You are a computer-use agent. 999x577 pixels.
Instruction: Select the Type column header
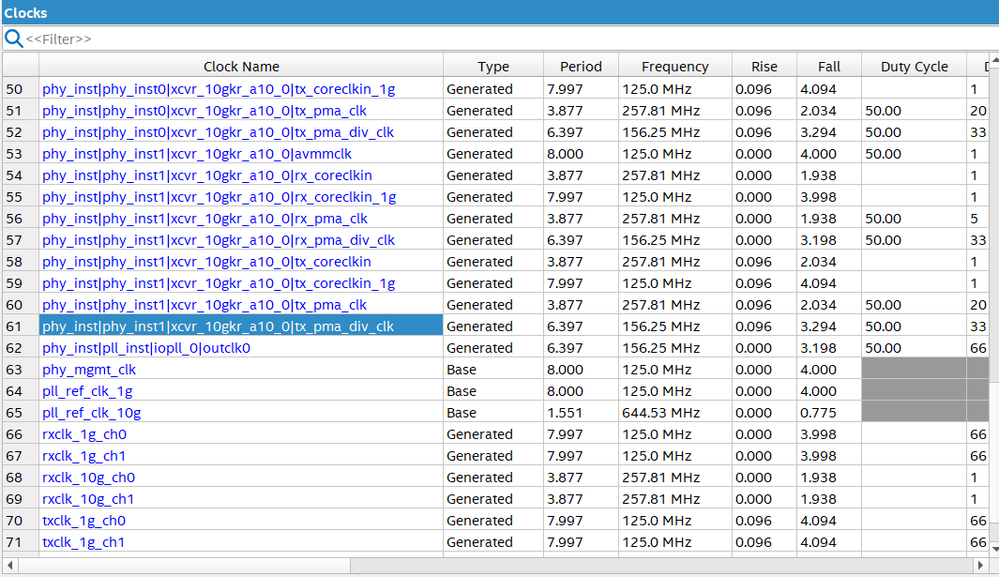click(x=493, y=67)
